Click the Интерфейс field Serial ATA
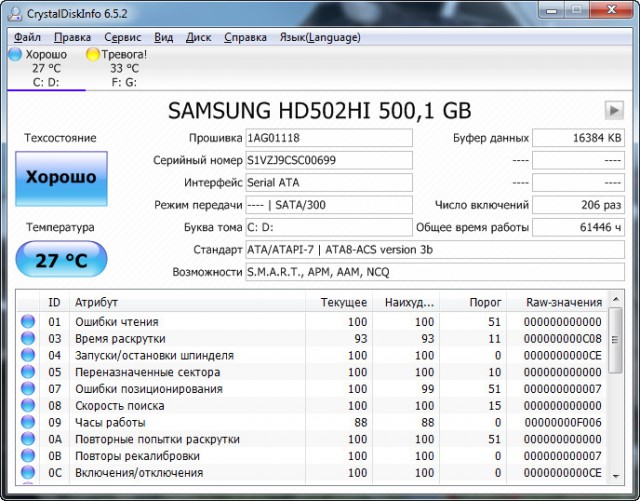The width and height of the screenshot is (640, 501). [x=329, y=183]
